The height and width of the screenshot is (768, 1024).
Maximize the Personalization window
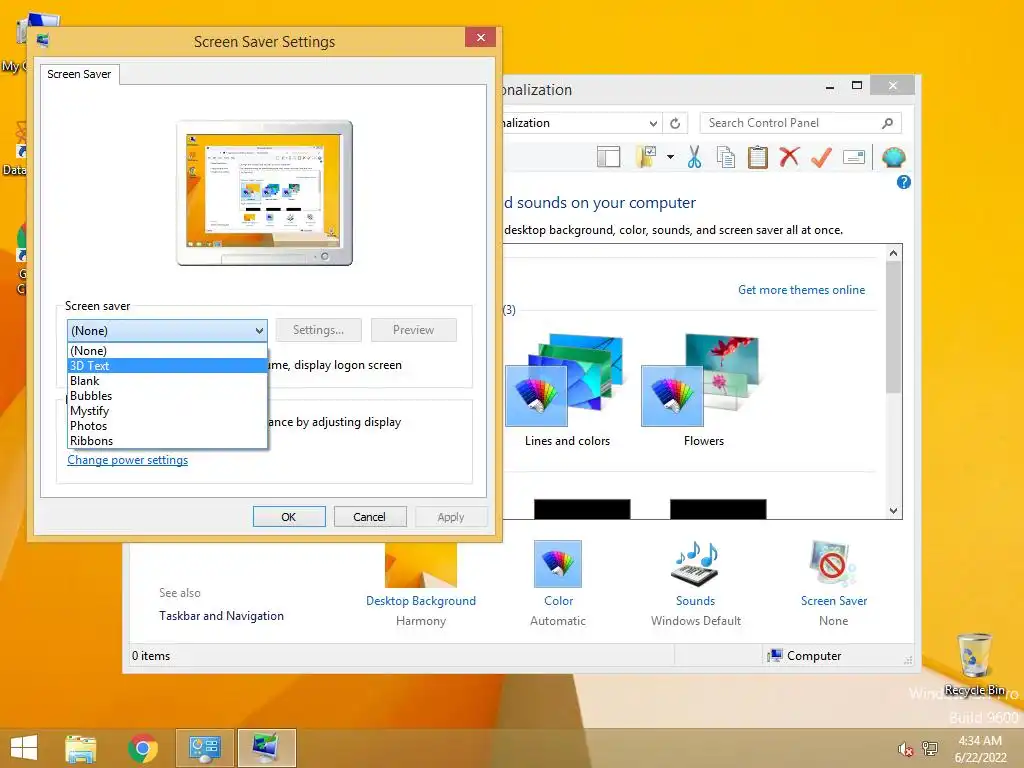point(857,86)
